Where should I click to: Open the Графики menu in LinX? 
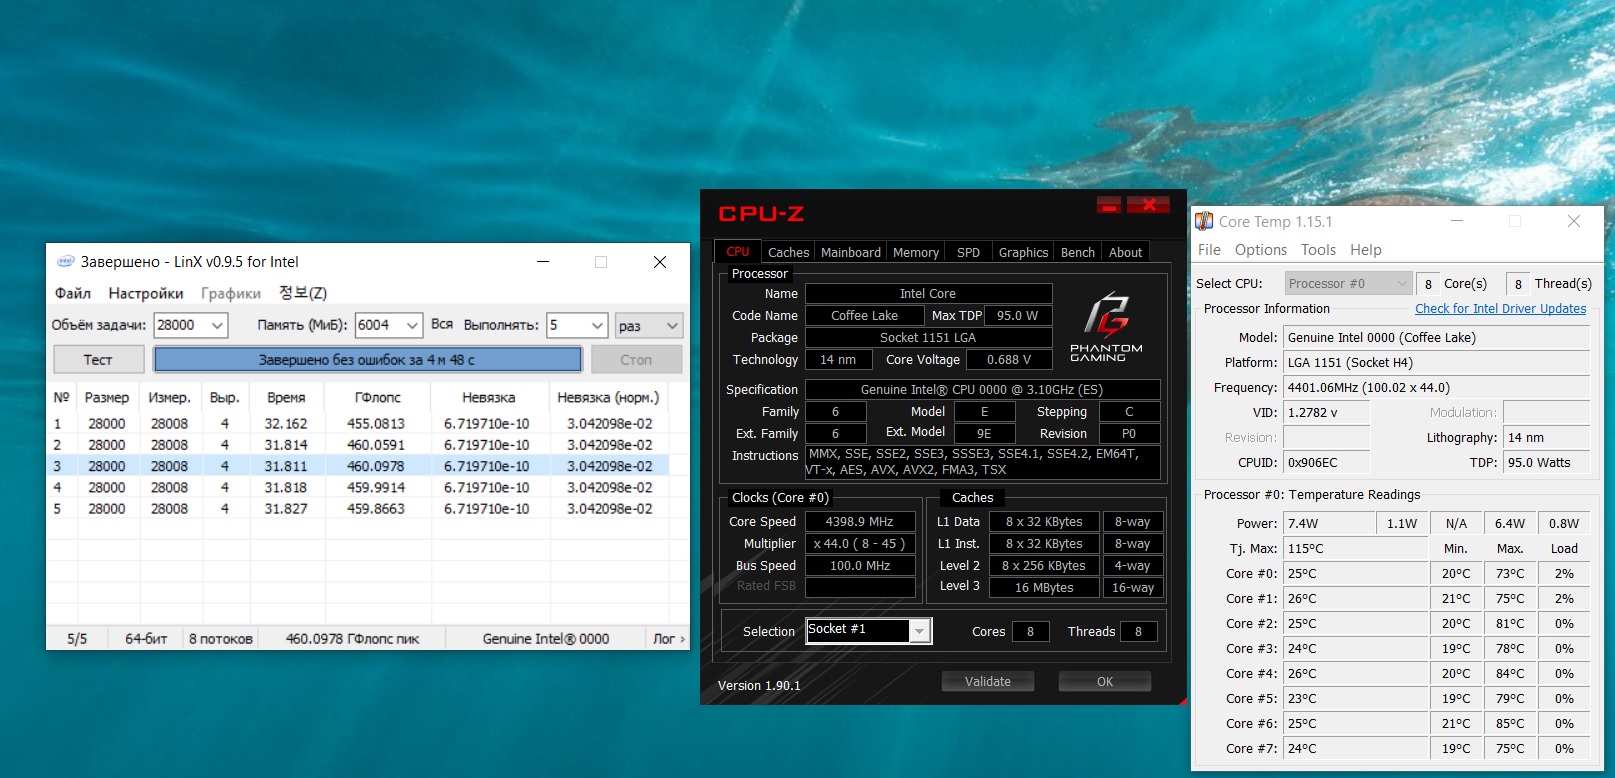tap(231, 293)
